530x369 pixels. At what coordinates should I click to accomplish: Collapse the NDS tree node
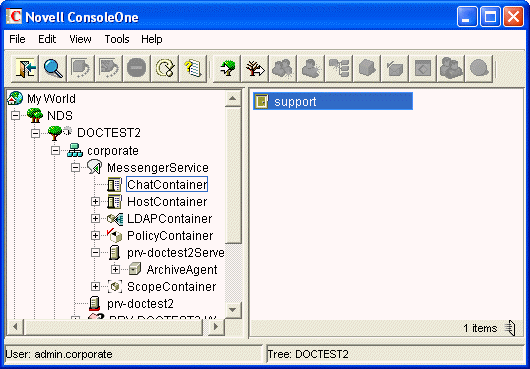[x=15, y=116]
